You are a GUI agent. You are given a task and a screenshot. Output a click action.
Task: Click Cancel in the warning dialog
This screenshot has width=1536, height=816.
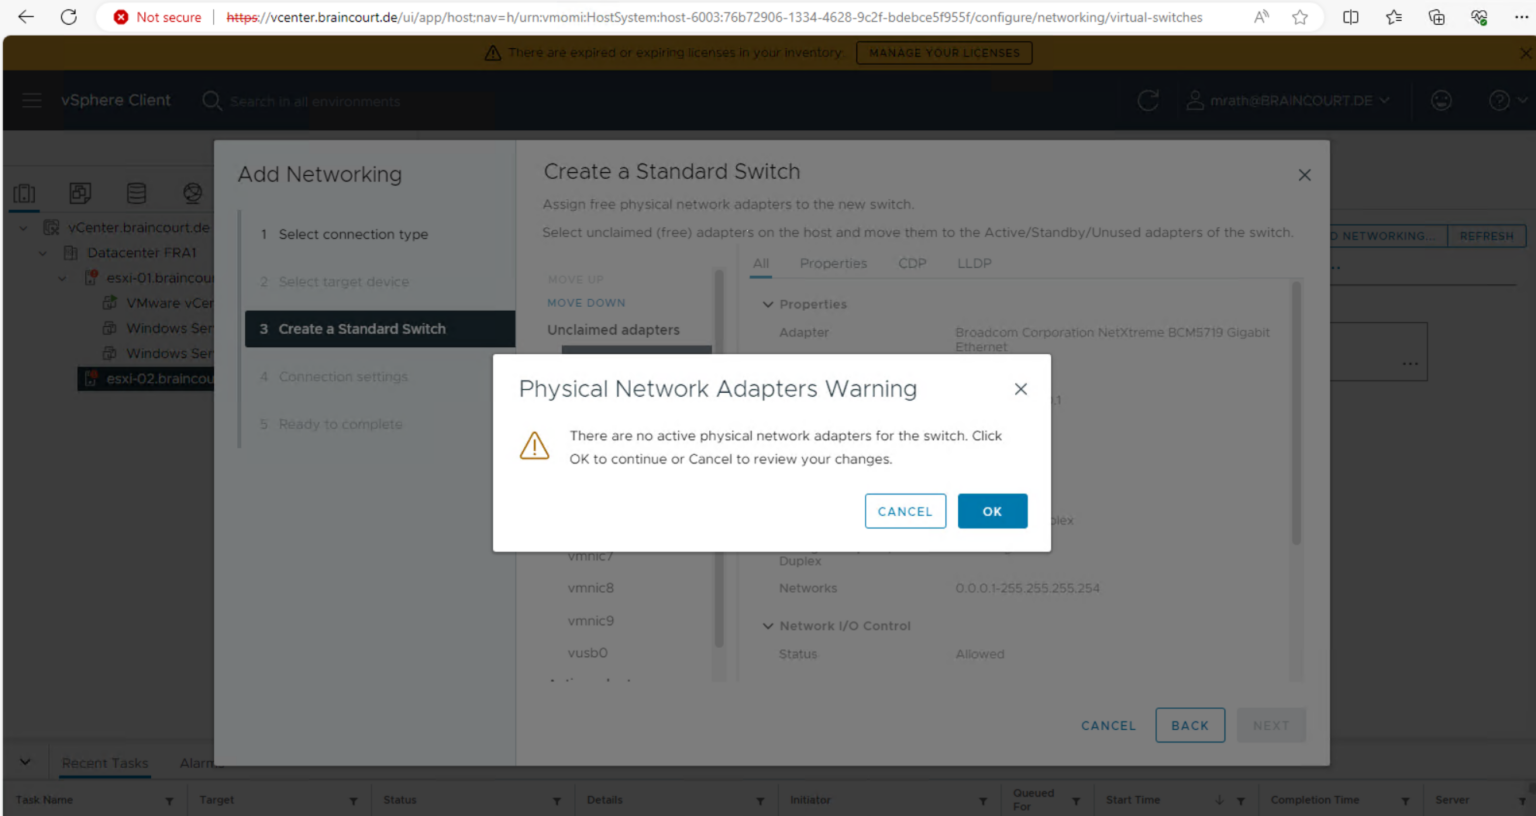click(904, 511)
